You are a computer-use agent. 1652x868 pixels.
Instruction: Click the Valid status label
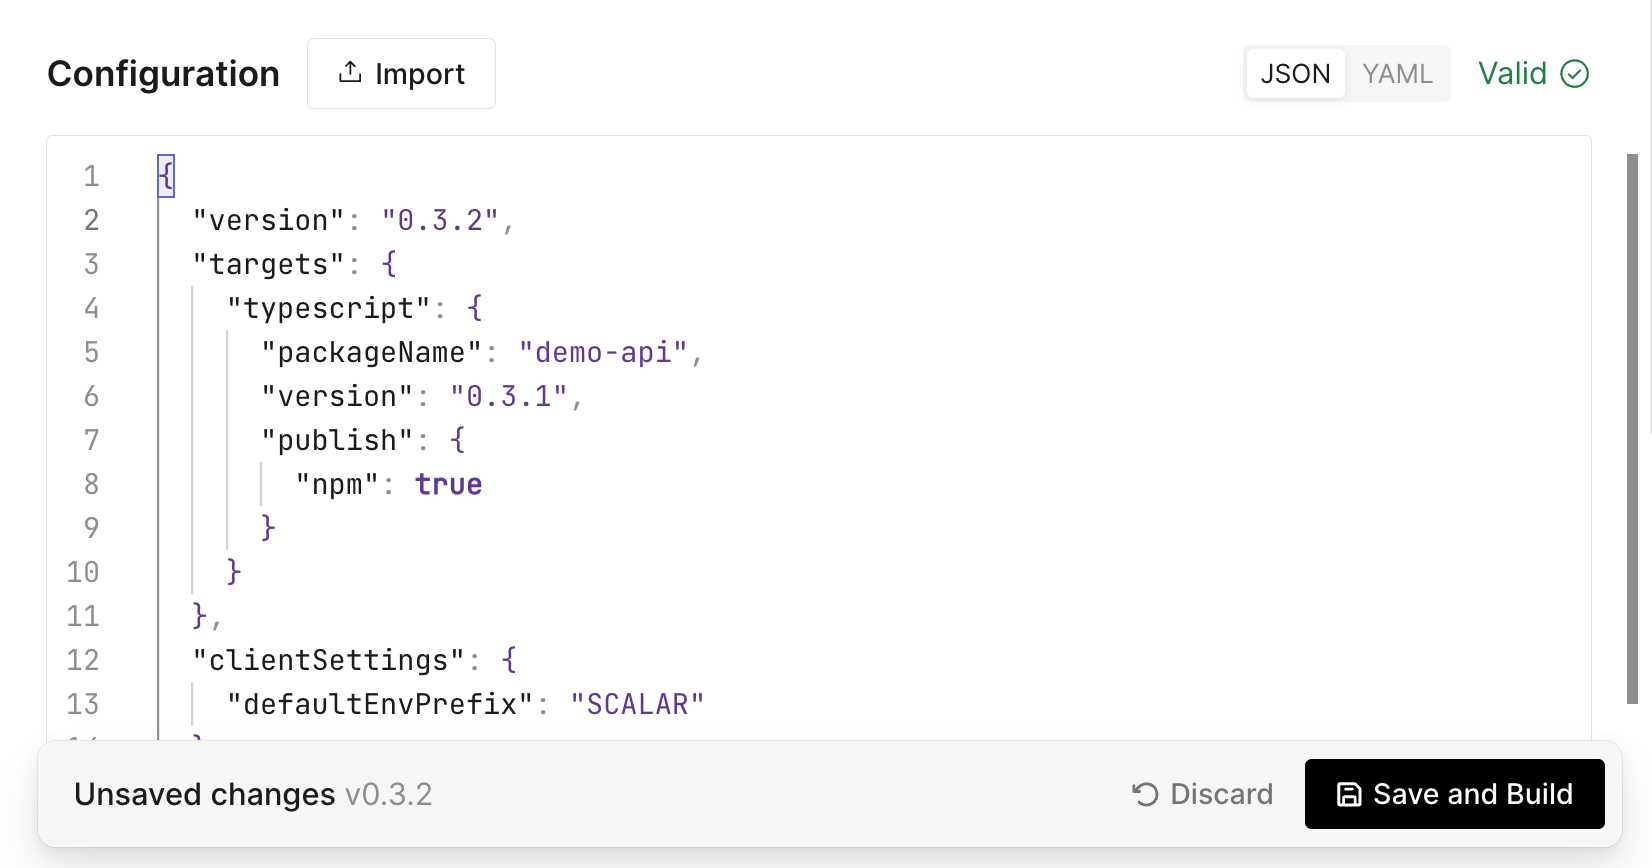[x=1512, y=73]
